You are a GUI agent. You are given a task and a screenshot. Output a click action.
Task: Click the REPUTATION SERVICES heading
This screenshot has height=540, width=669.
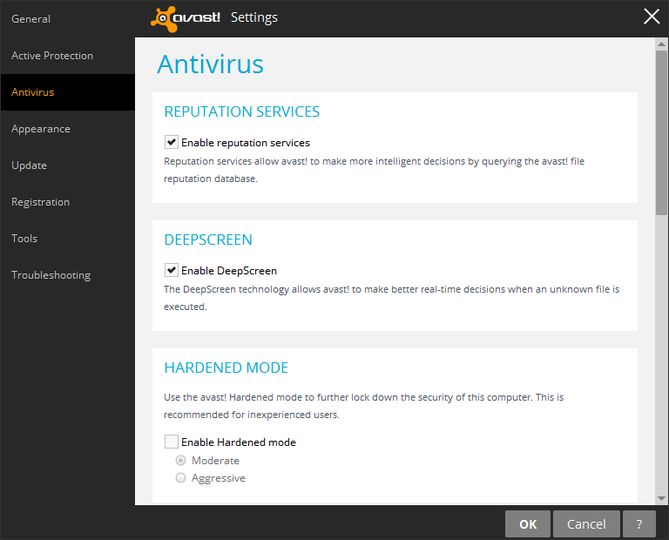point(242,112)
